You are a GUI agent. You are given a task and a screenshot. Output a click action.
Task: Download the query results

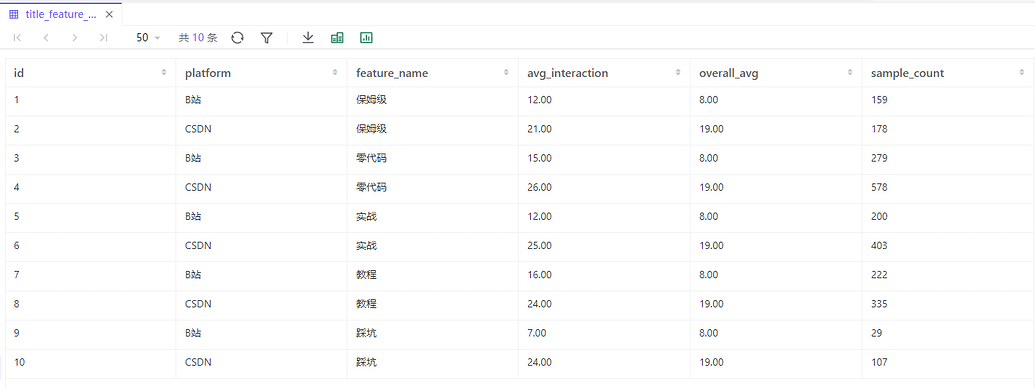pos(308,38)
